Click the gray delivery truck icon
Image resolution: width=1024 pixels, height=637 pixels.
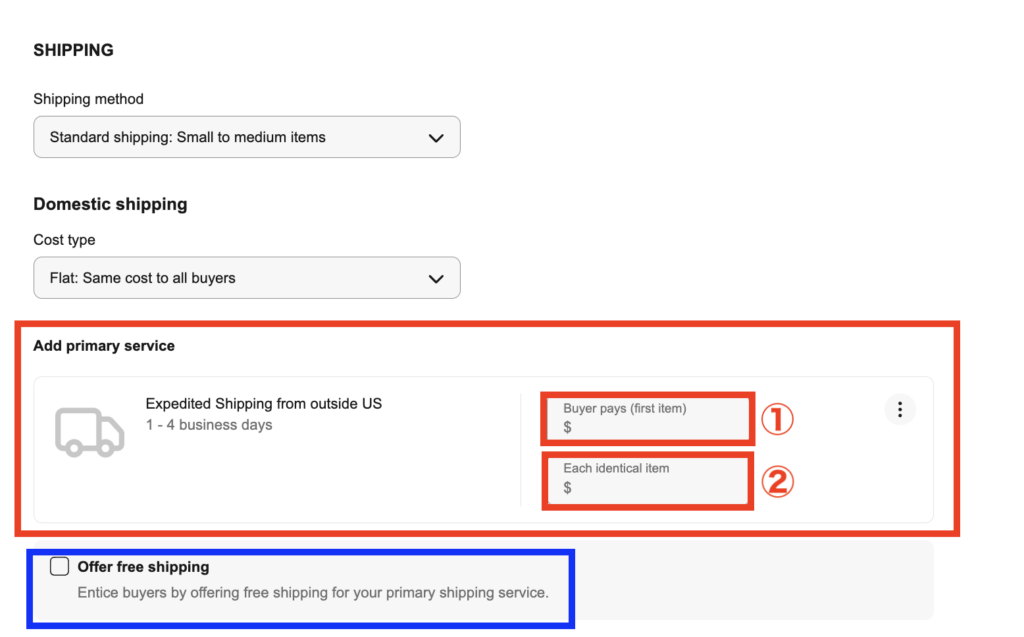click(89, 432)
